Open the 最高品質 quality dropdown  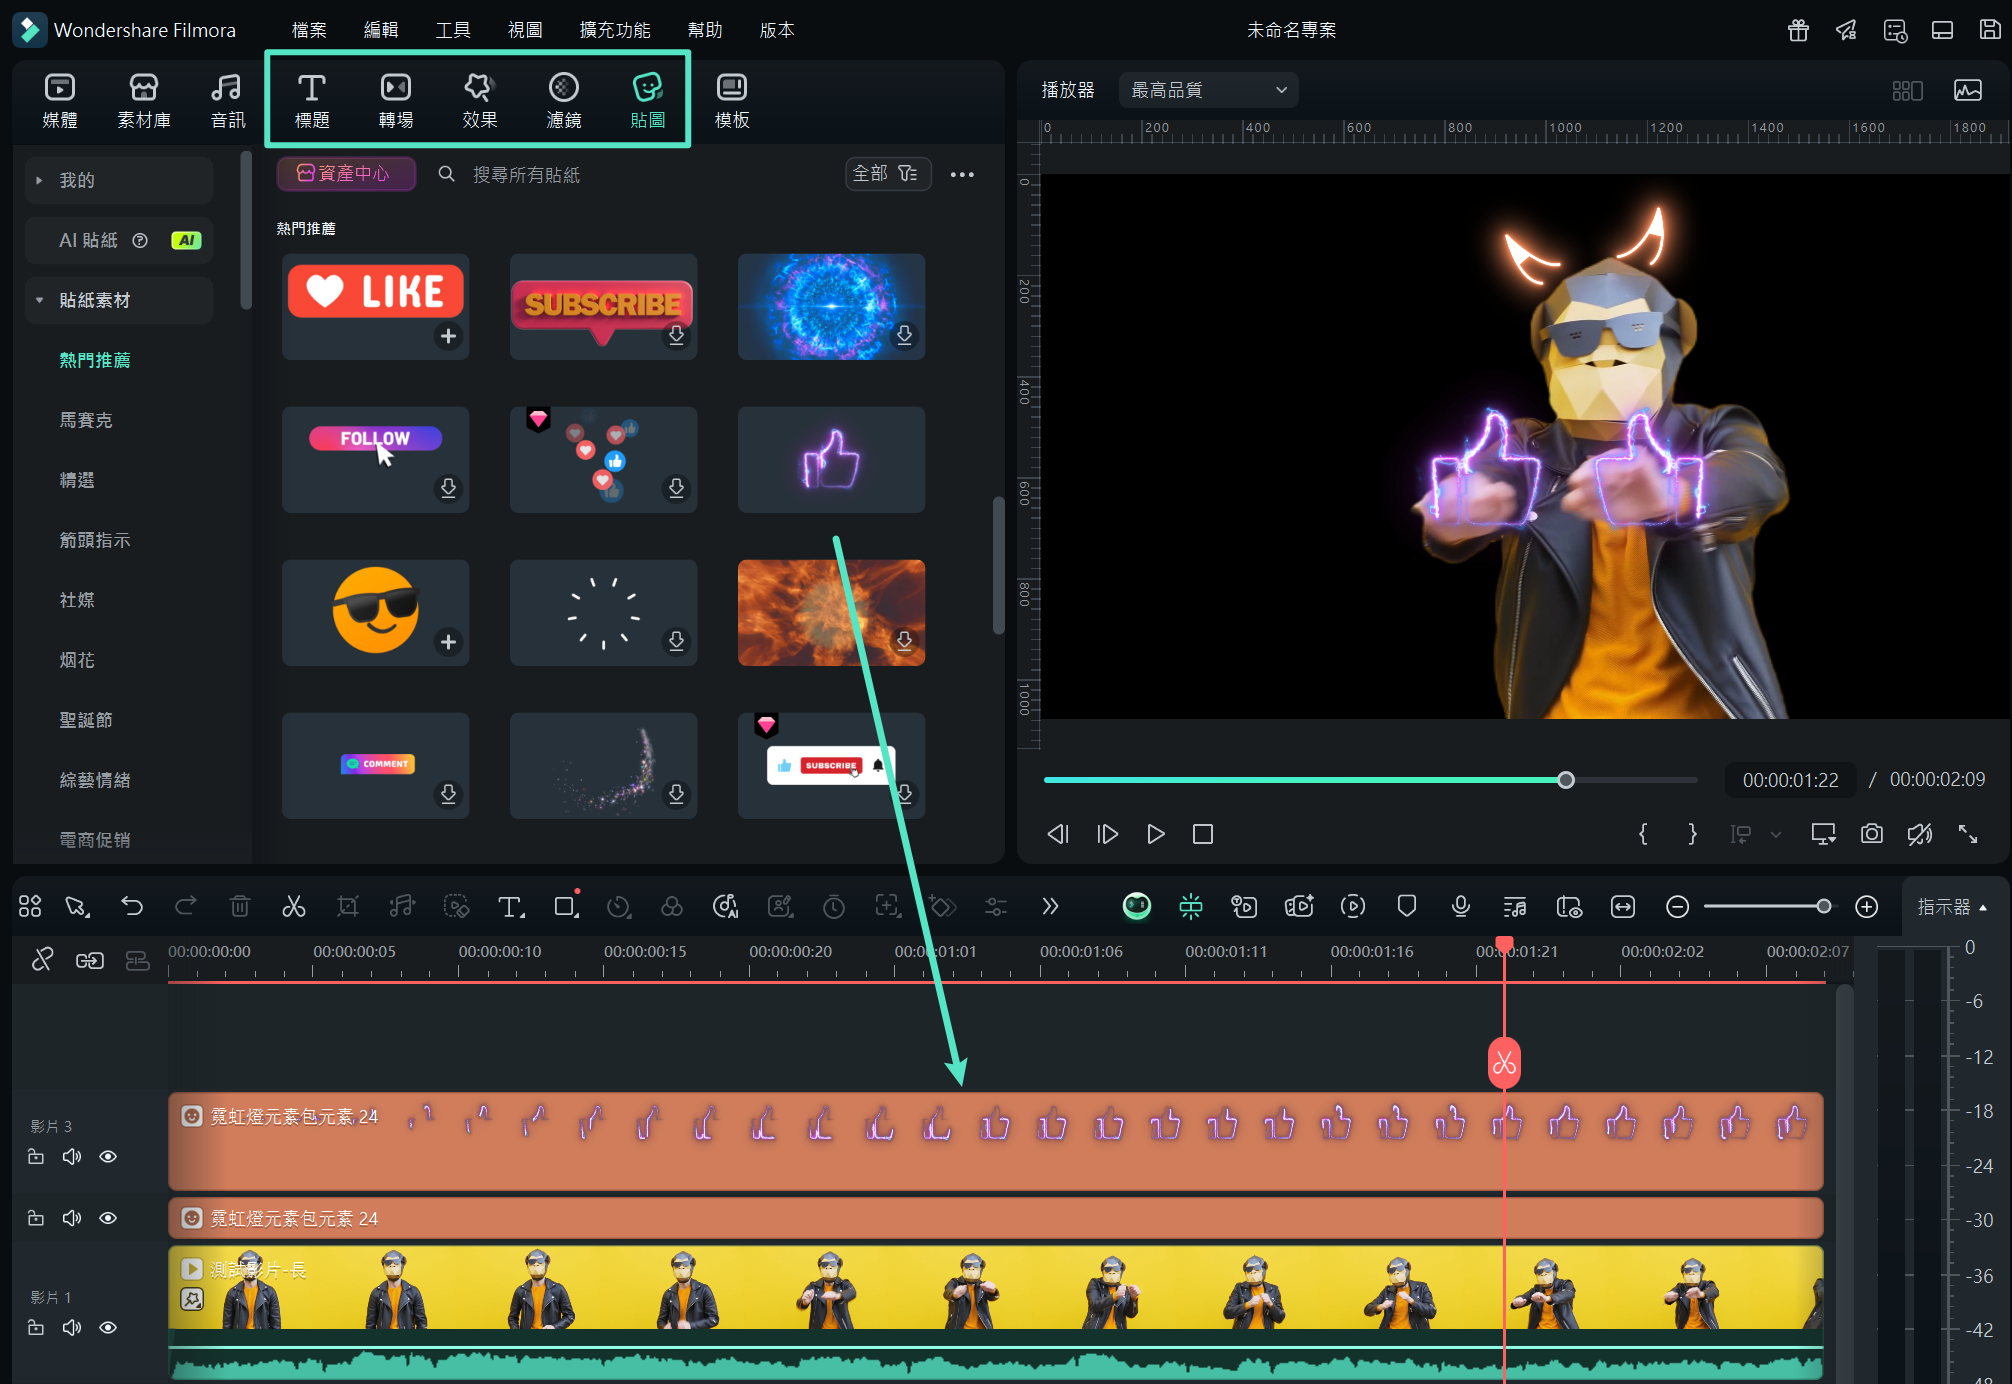tap(1208, 90)
